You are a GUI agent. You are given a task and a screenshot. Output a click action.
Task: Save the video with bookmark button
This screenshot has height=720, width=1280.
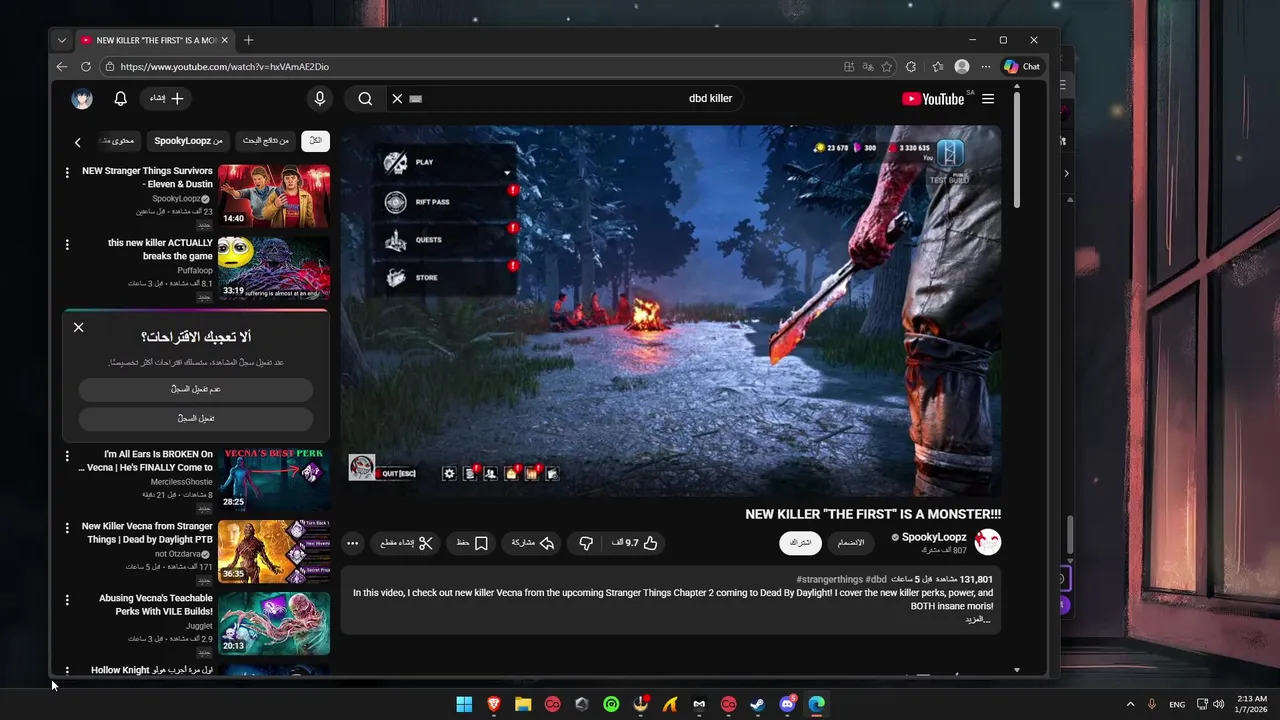(472, 543)
